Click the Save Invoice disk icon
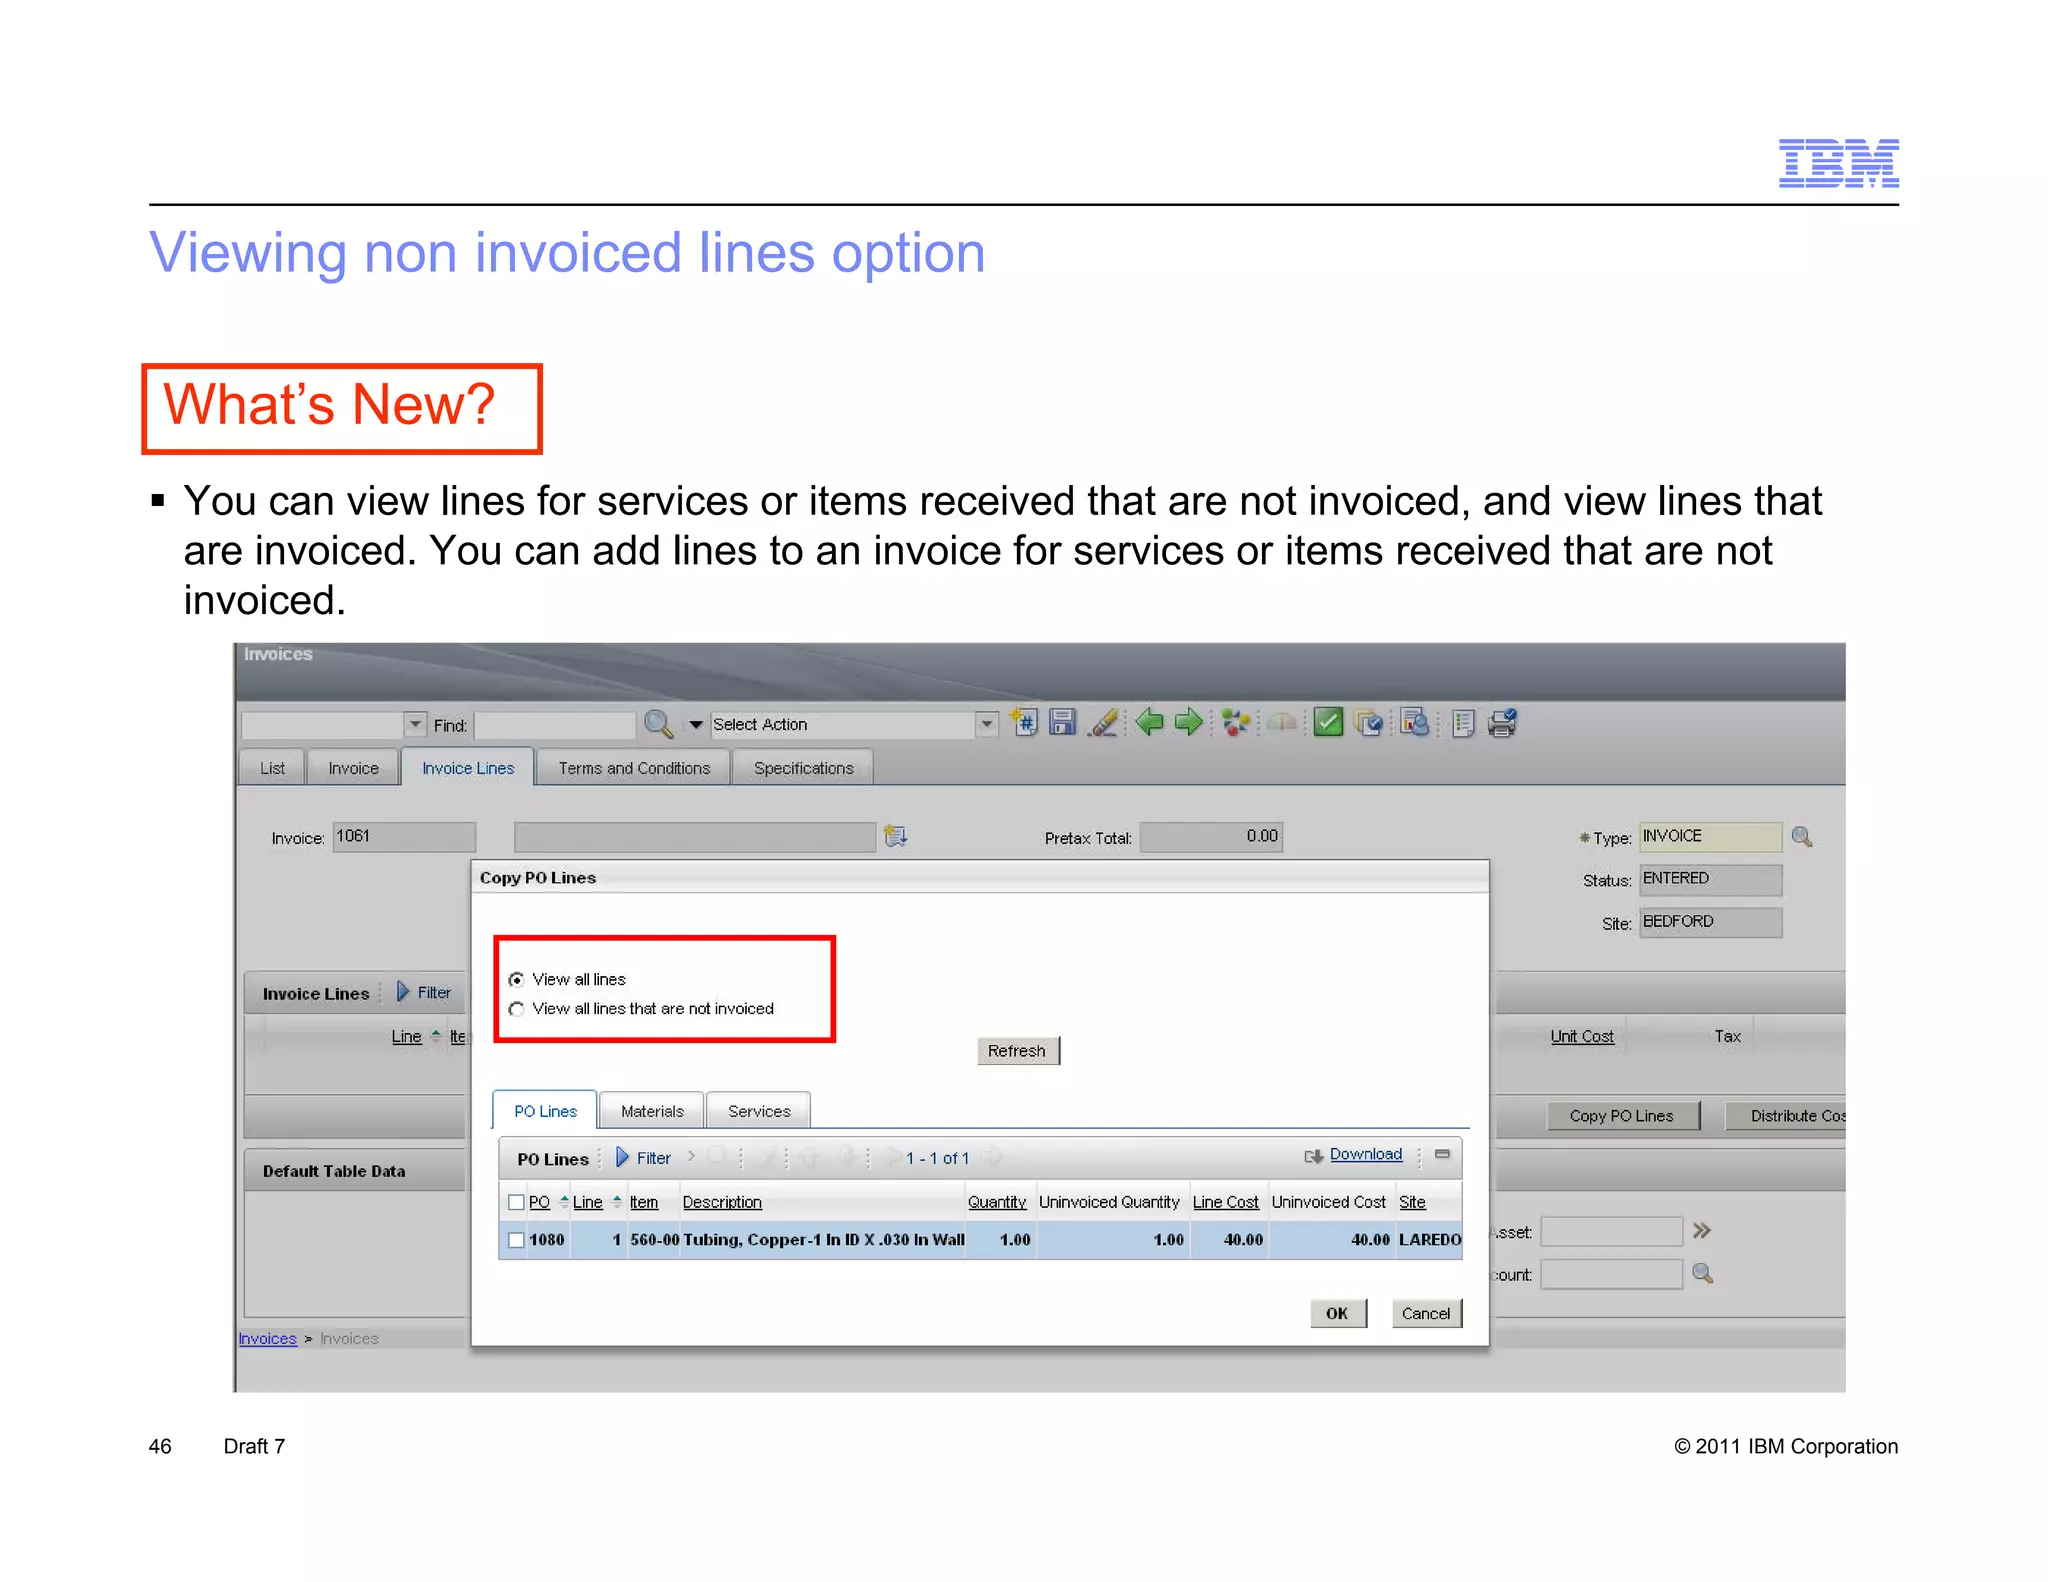The height and width of the screenshot is (1582, 2048). (x=1062, y=722)
